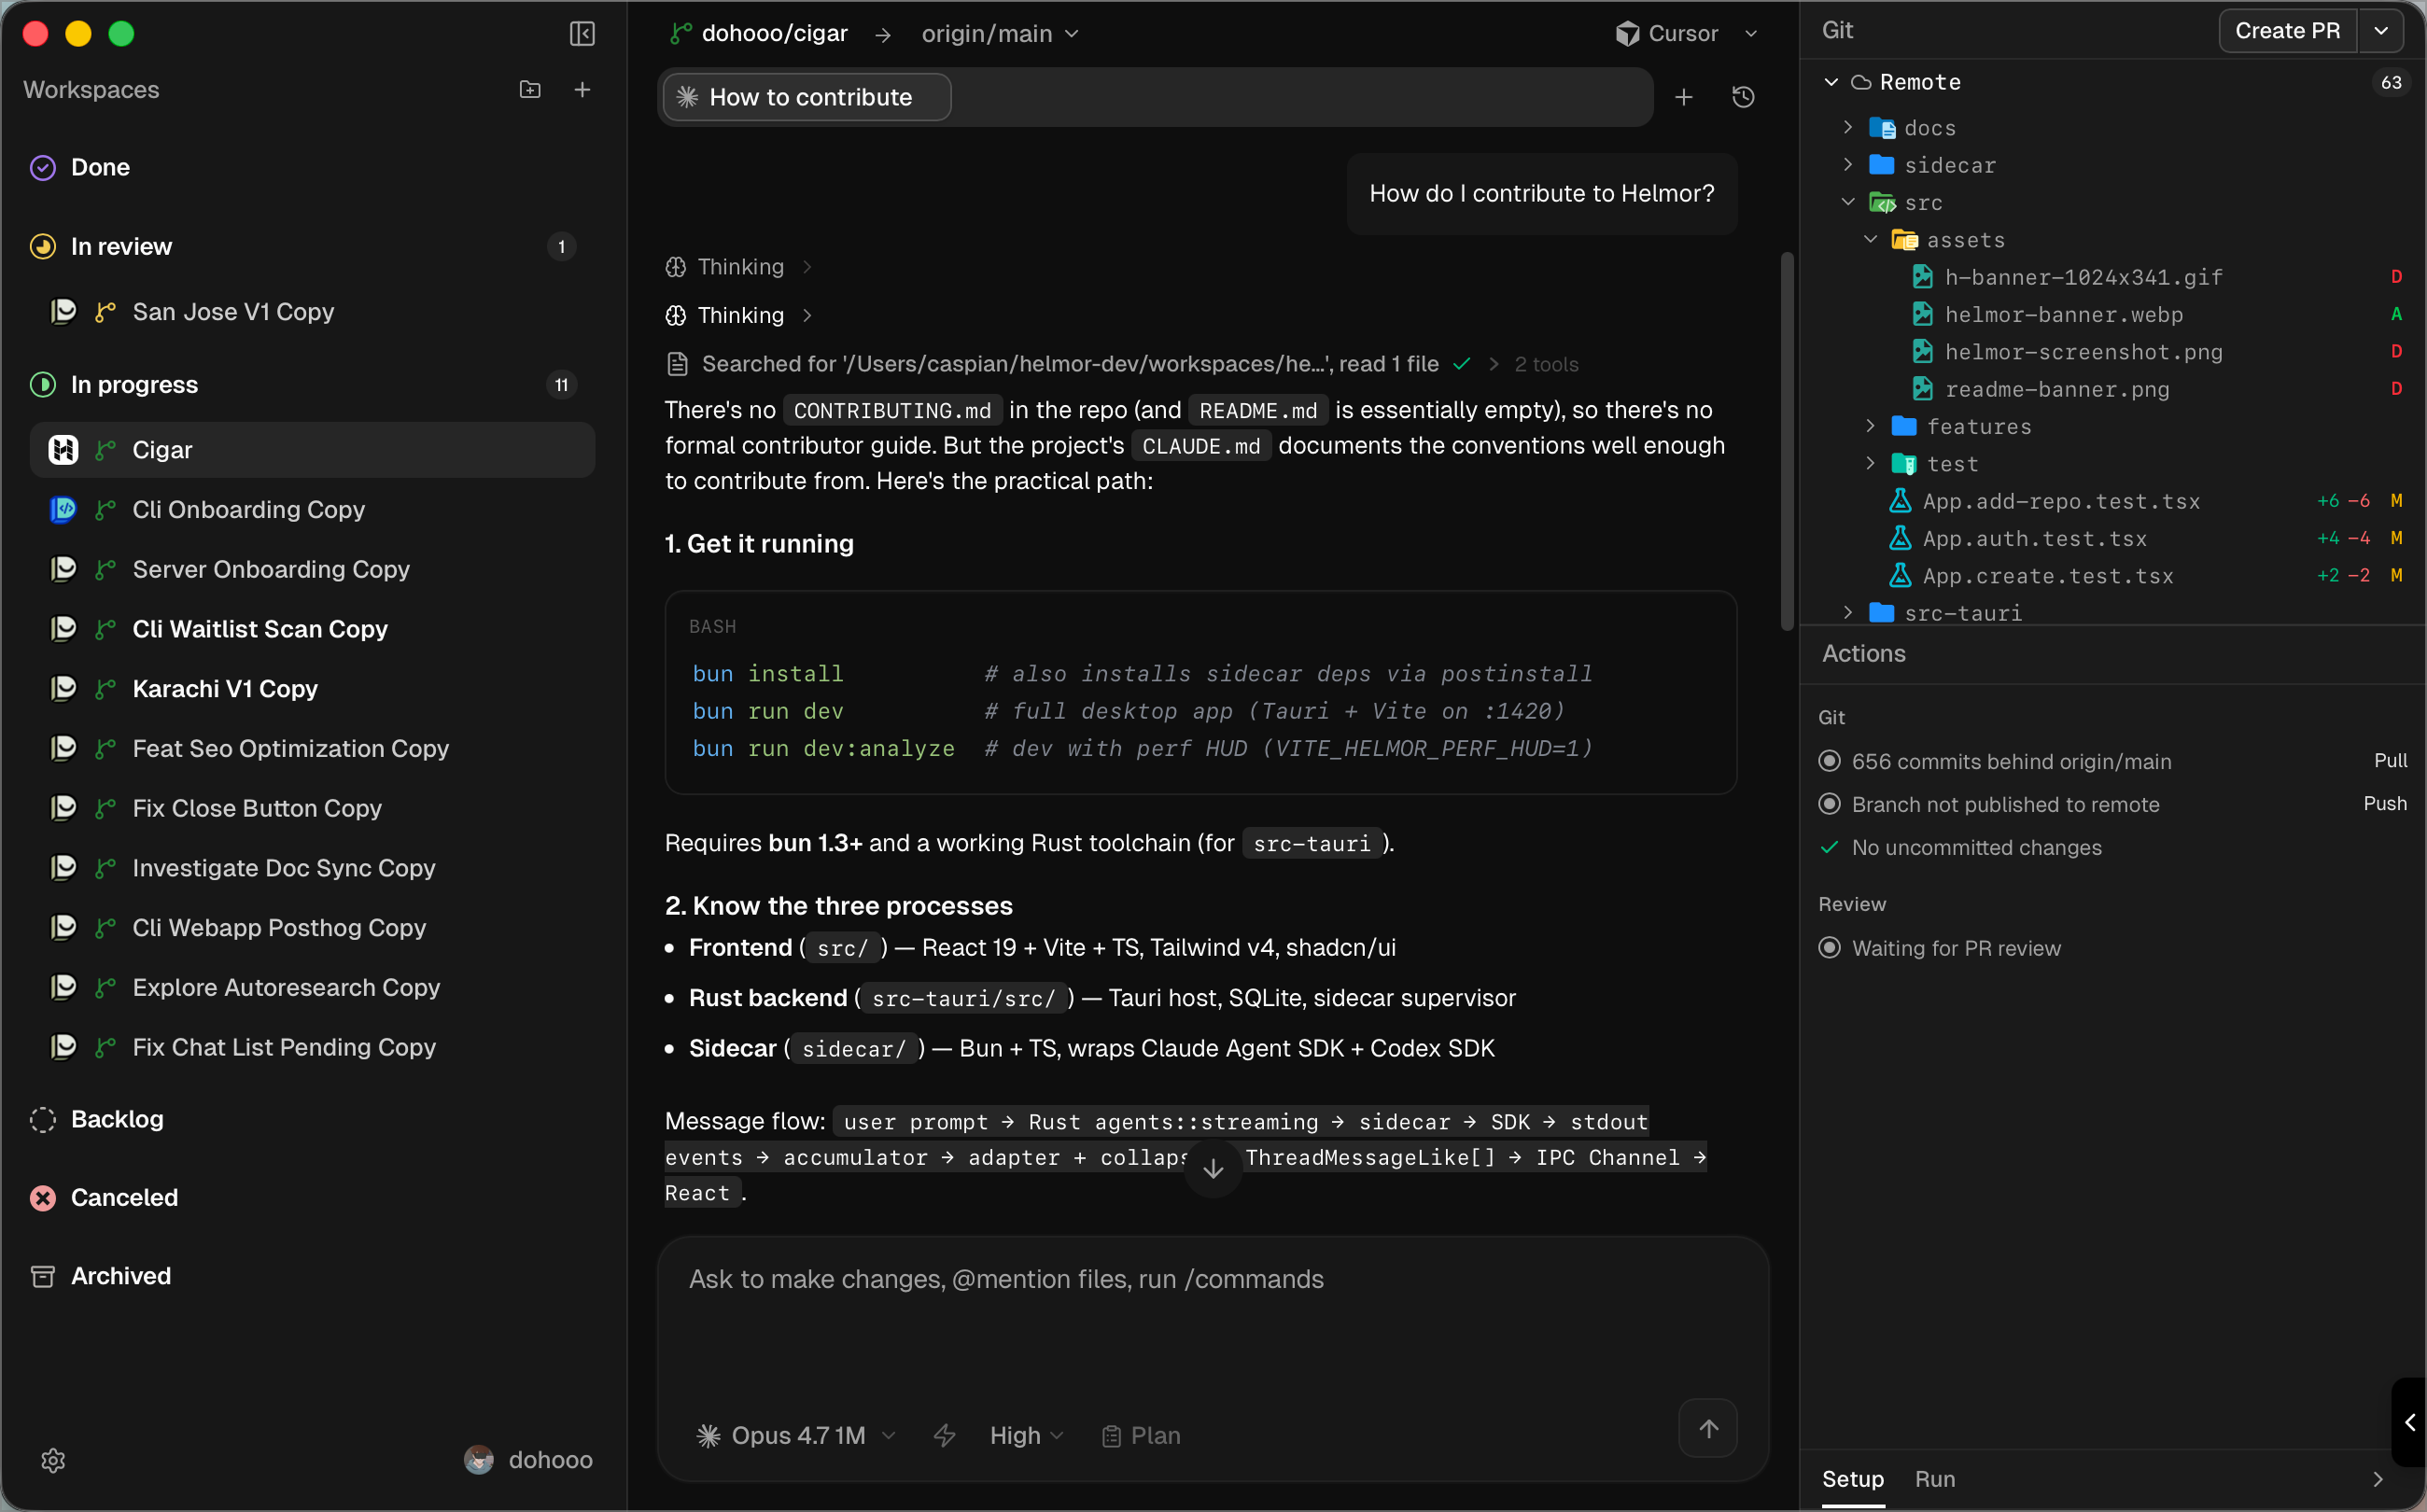
Task: Open the Opus 4.7 1M model dropdown
Action: pyautogui.click(x=795, y=1436)
